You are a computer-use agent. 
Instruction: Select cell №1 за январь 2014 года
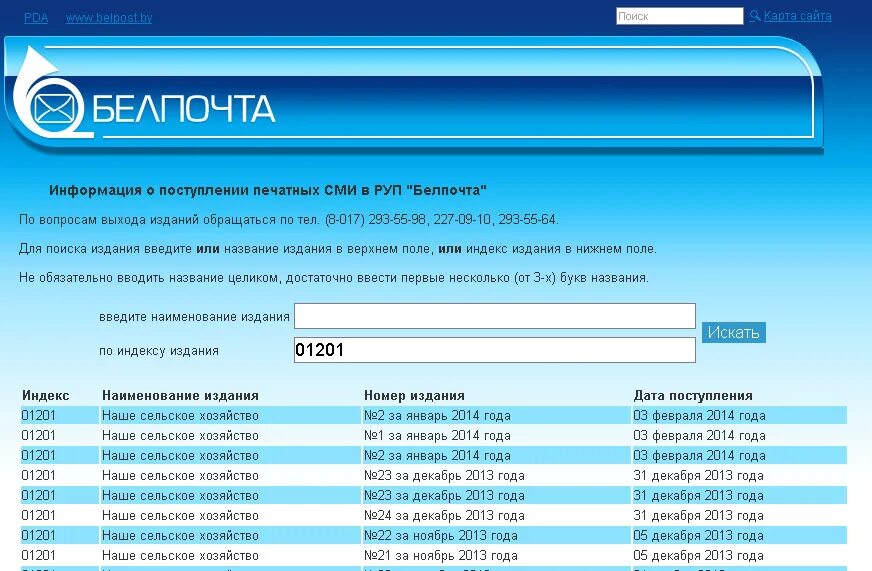pos(437,435)
